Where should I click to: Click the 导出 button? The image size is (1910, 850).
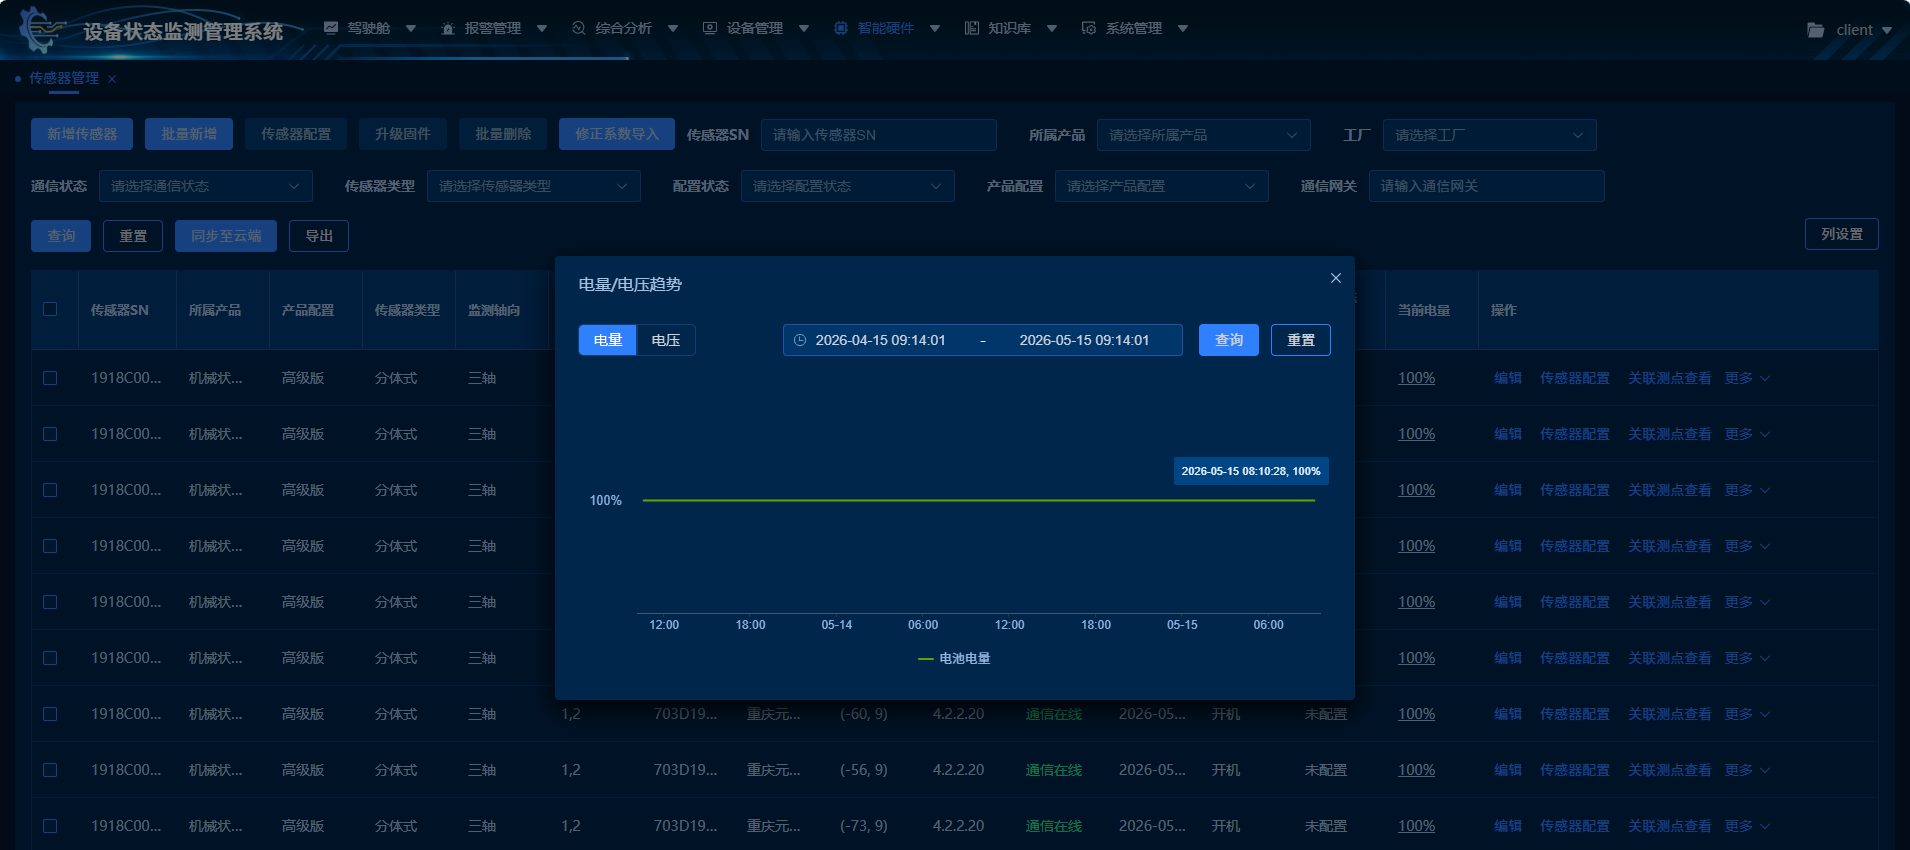tap(319, 236)
